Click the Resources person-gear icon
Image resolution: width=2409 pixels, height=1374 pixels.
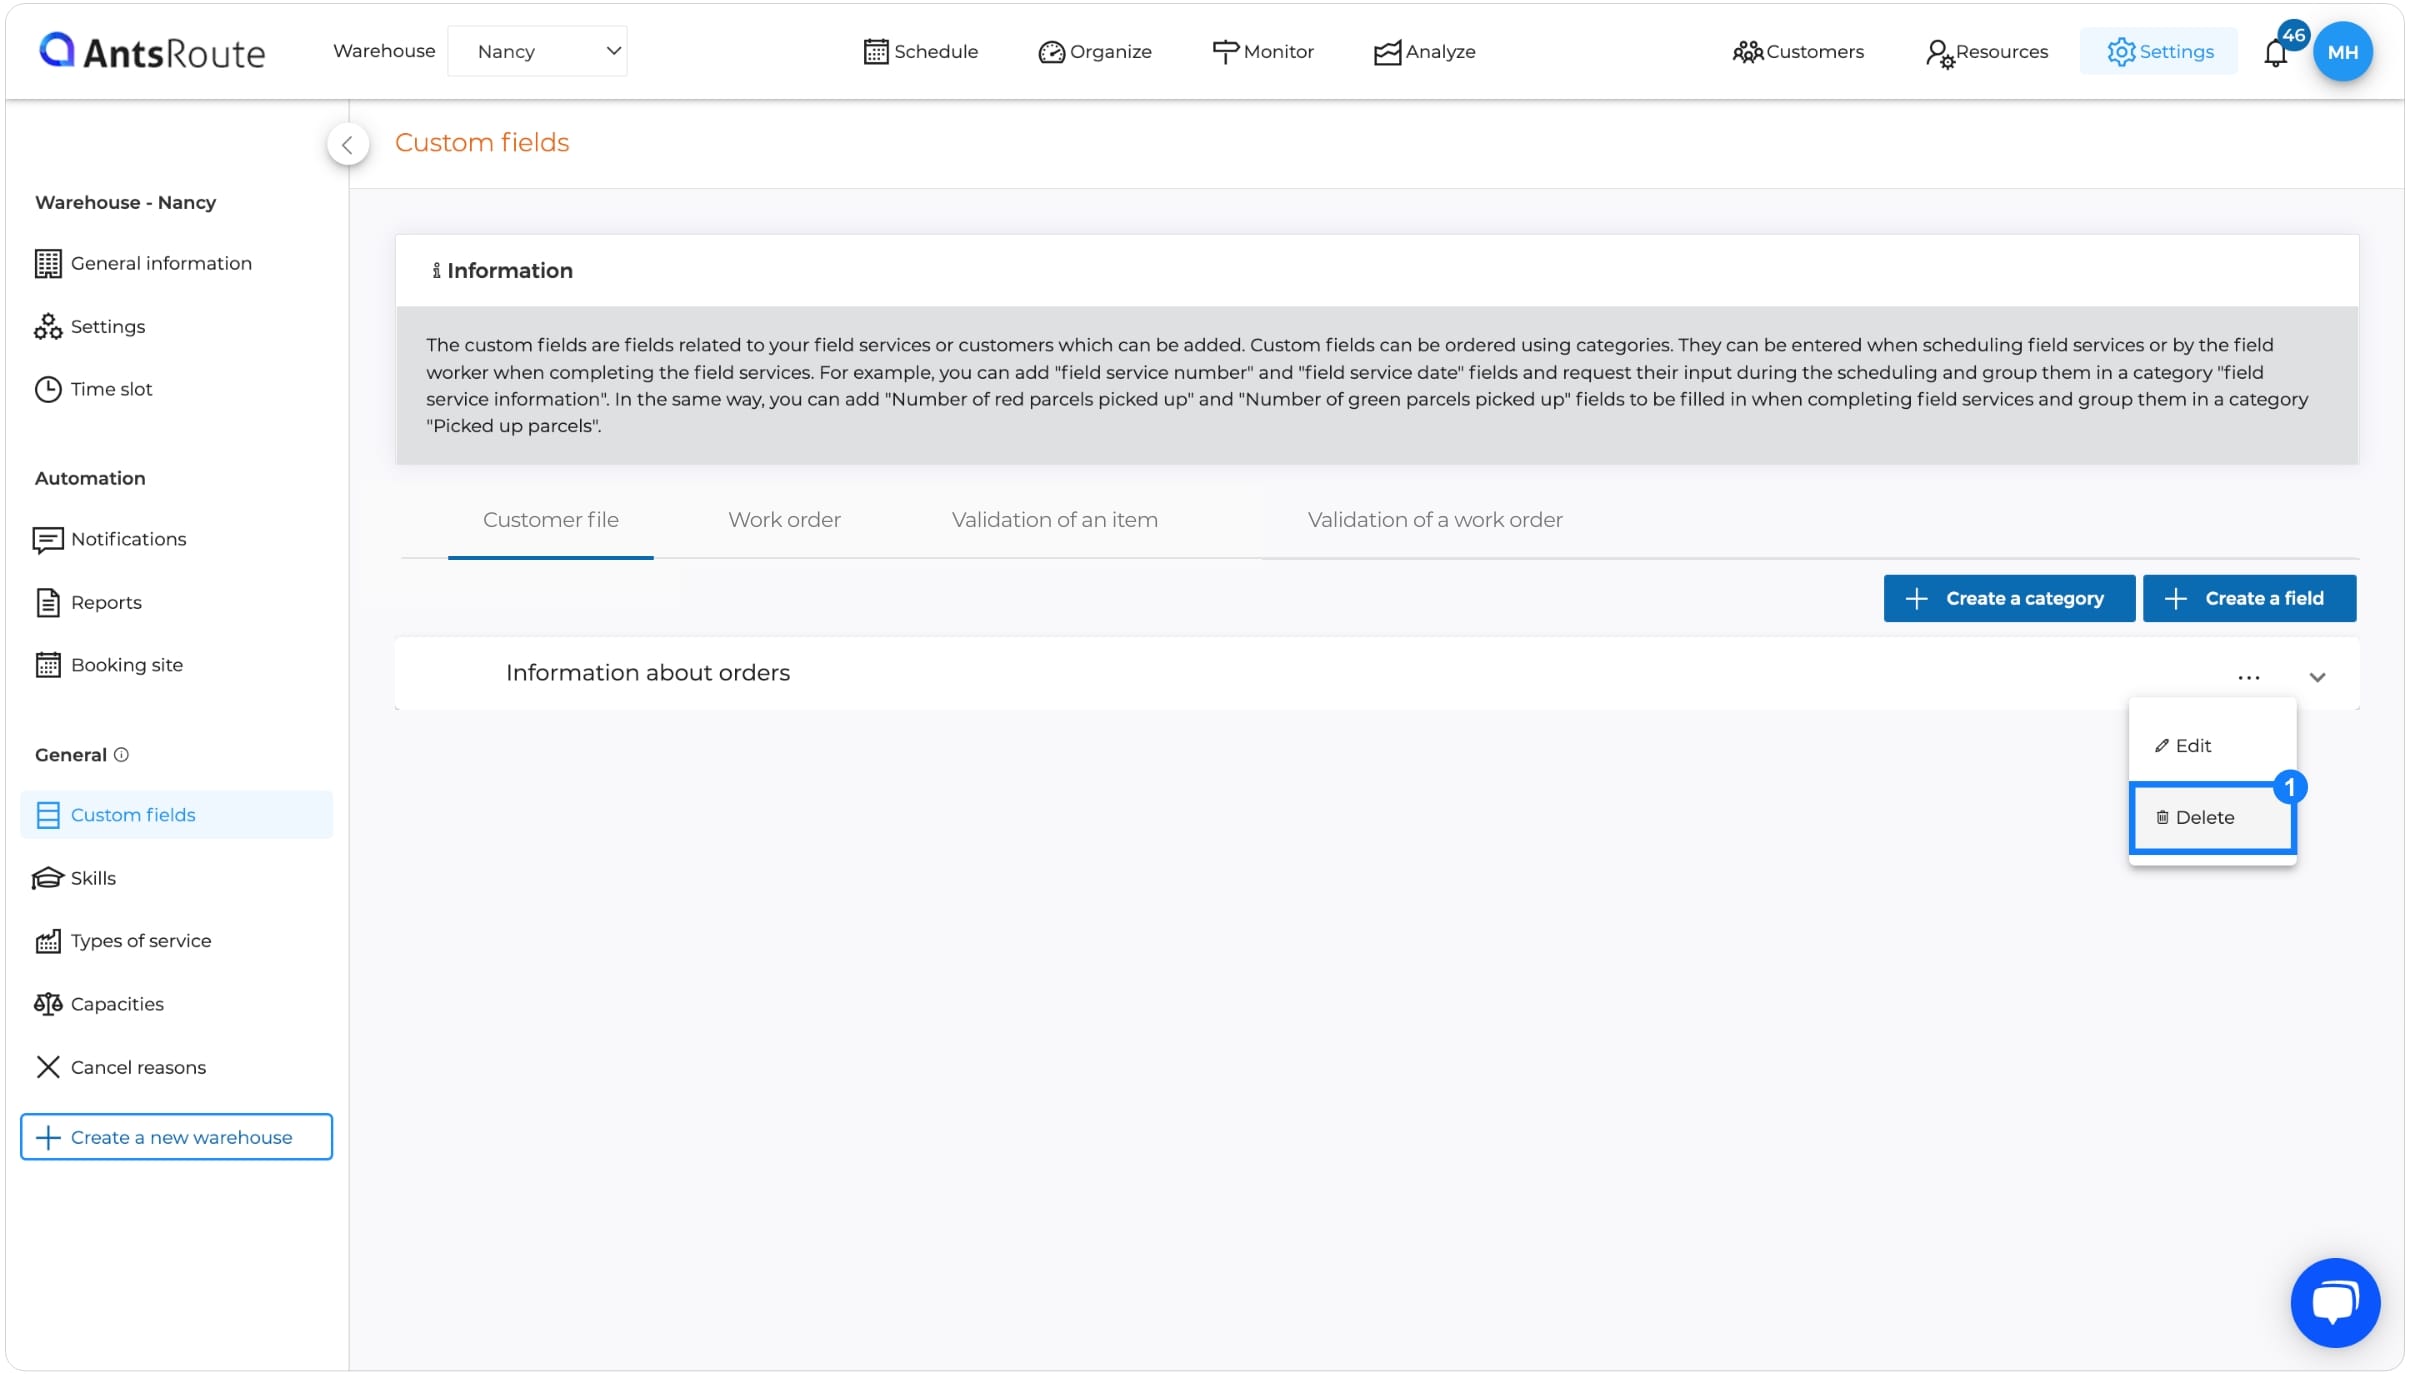(x=1939, y=53)
